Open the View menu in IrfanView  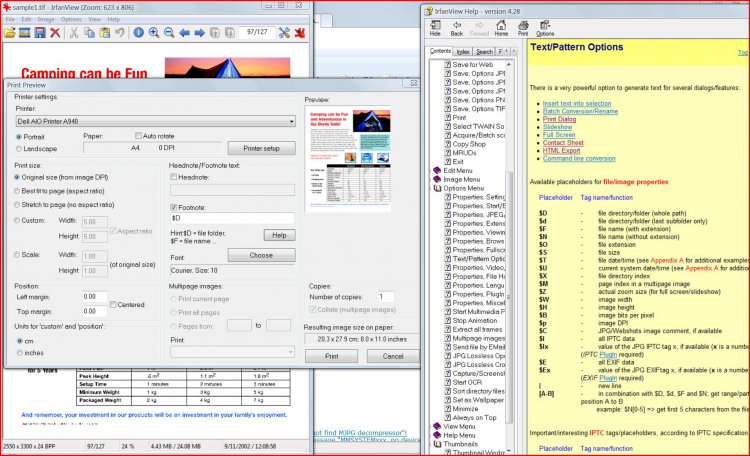tap(94, 20)
